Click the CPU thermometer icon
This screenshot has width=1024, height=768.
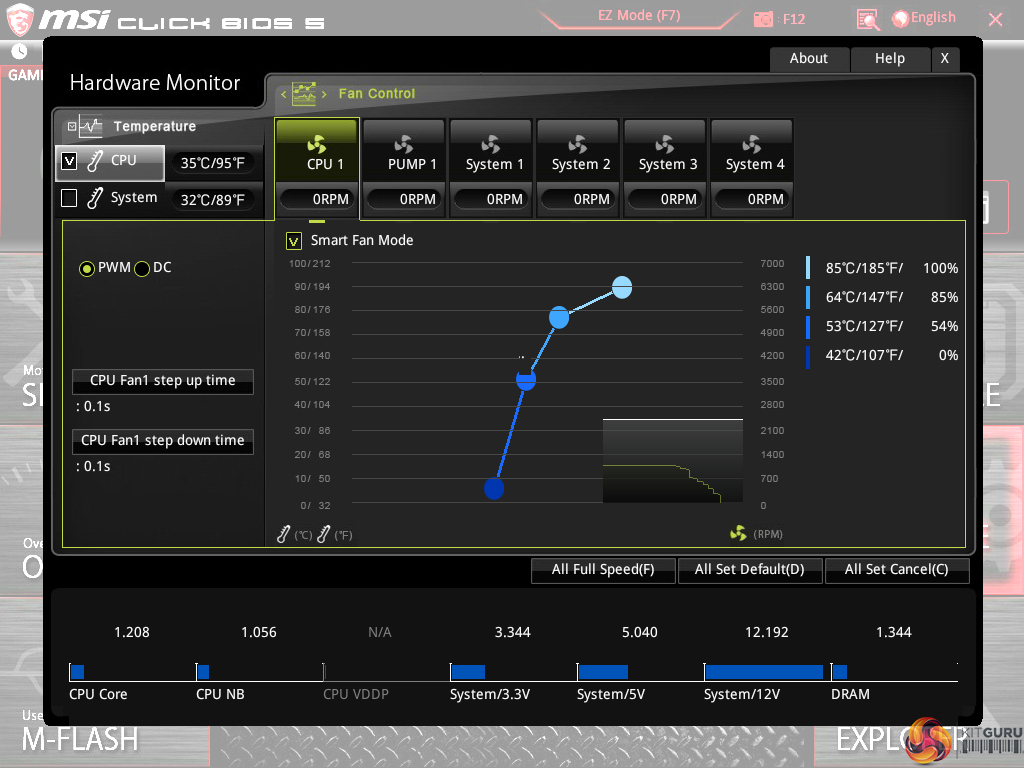(95, 161)
